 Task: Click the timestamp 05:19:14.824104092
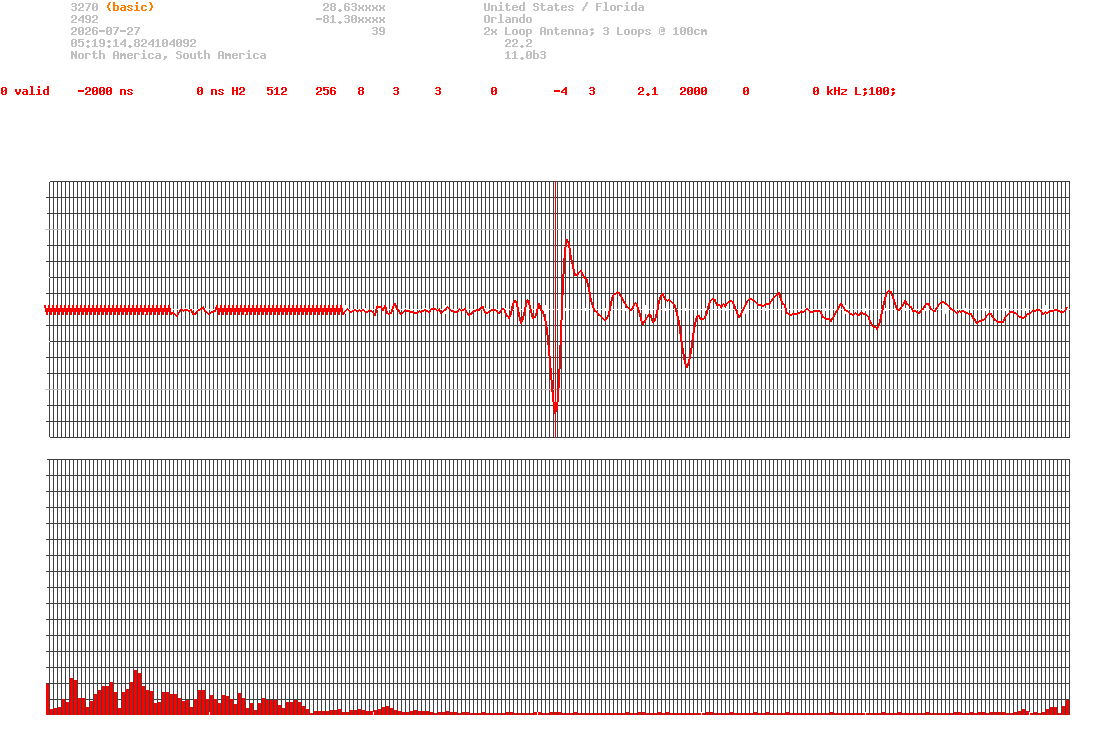tap(133, 43)
